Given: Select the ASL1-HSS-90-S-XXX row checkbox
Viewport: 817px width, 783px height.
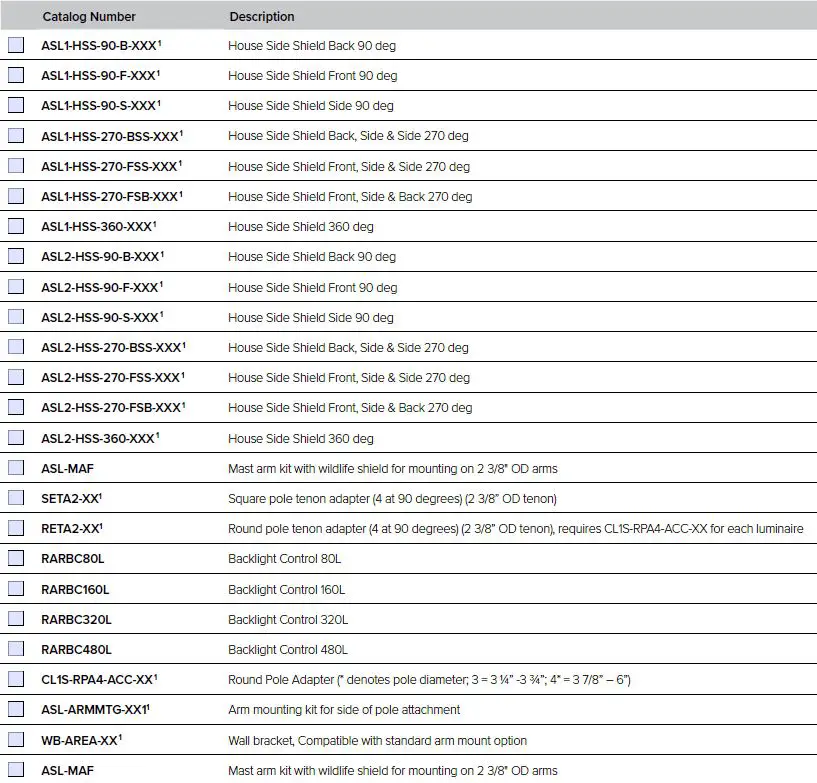Looking at the screenshot, I should coord(16,105).
